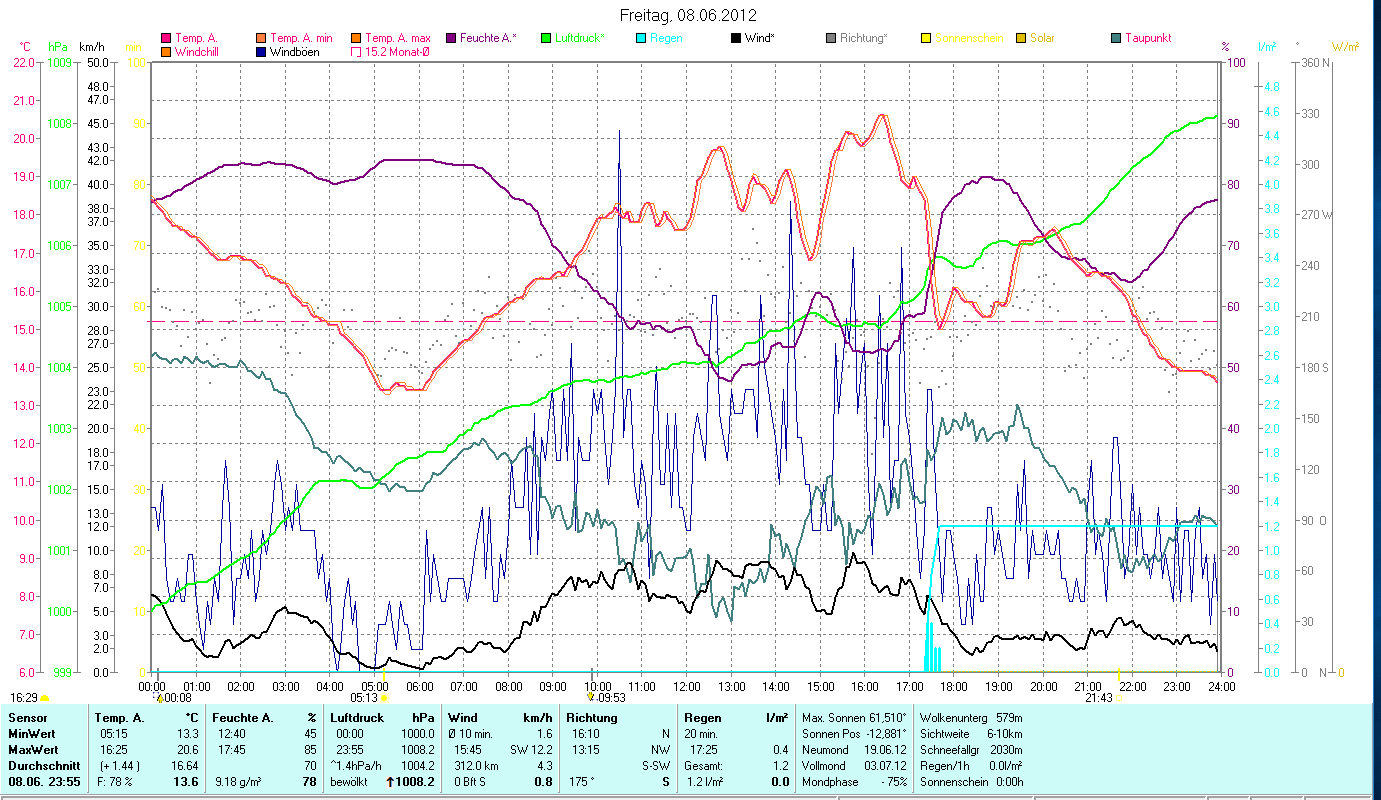The height and width of the screenshot is (800, 1381).
Task: Select the 06:00 time axis label
Action: pos(419,686)
